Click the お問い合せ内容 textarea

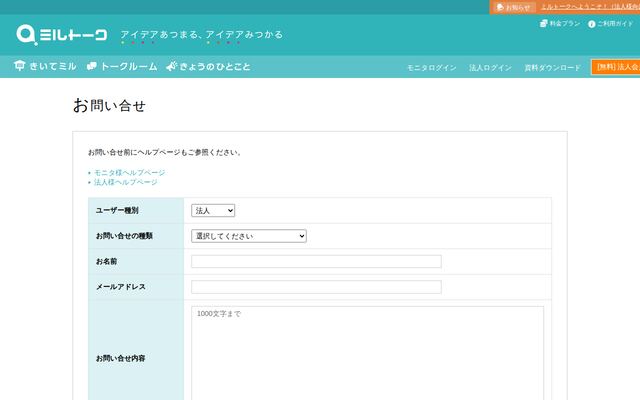367,353
